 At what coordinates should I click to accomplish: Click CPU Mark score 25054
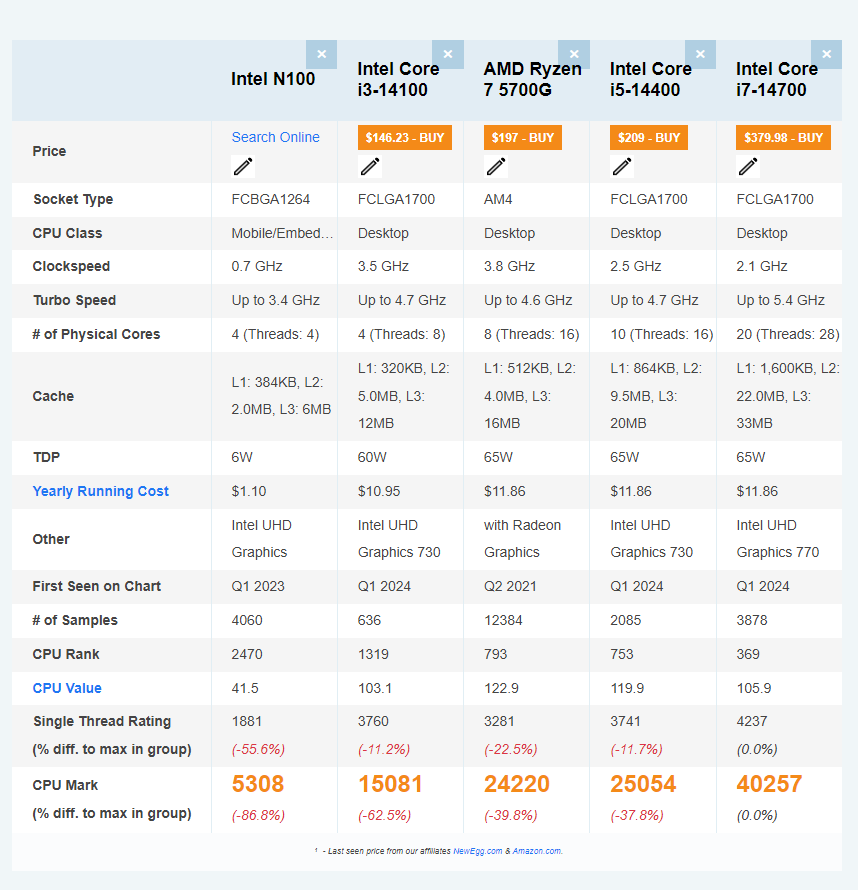[x=643, y=784]
